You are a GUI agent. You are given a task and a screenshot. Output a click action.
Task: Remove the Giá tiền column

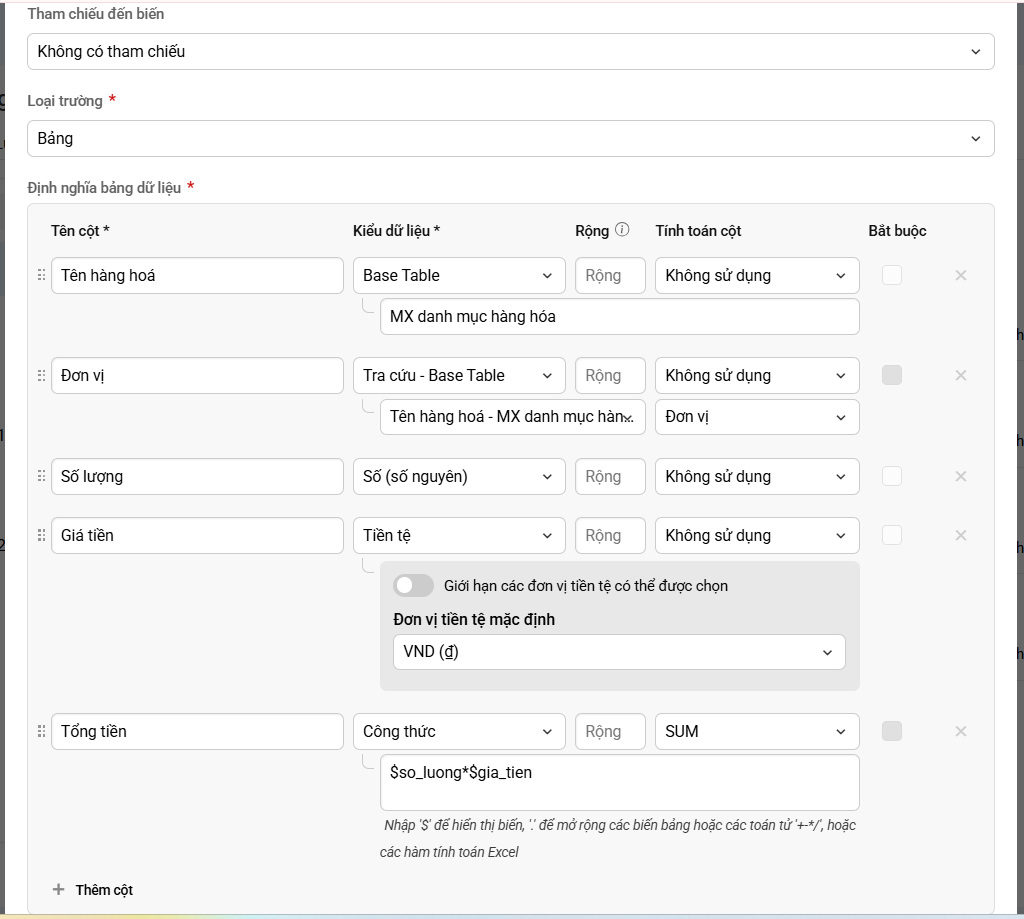(x=961, y=535)
